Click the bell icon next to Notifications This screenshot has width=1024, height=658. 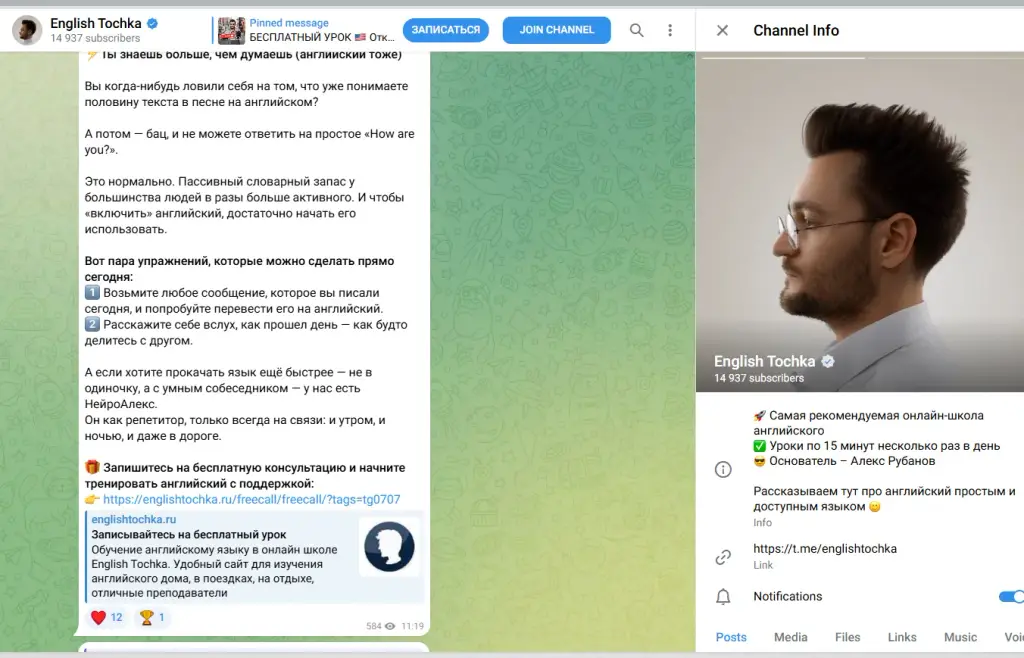click(723, 597)
